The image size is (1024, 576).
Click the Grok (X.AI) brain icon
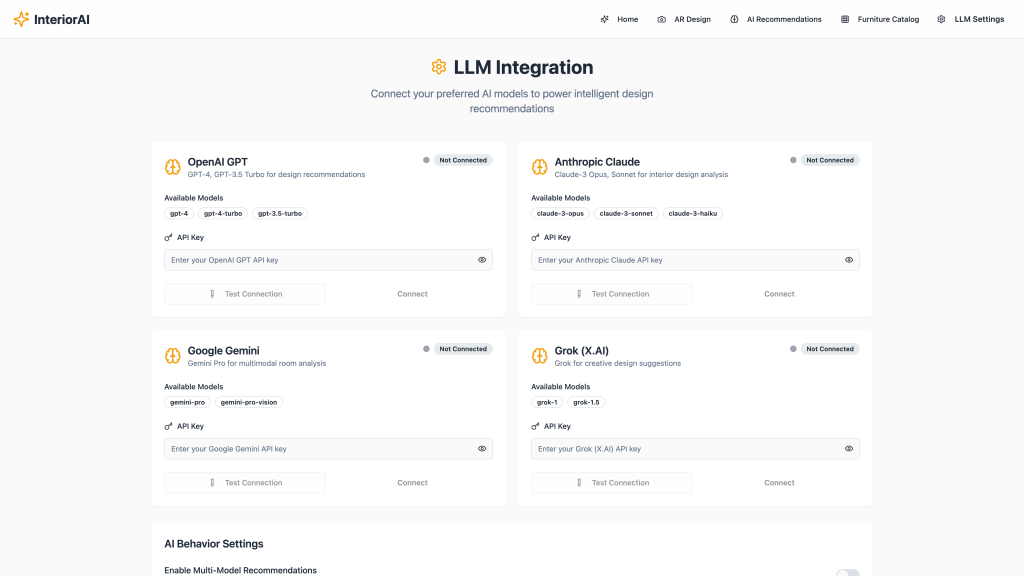pos(539,356)
